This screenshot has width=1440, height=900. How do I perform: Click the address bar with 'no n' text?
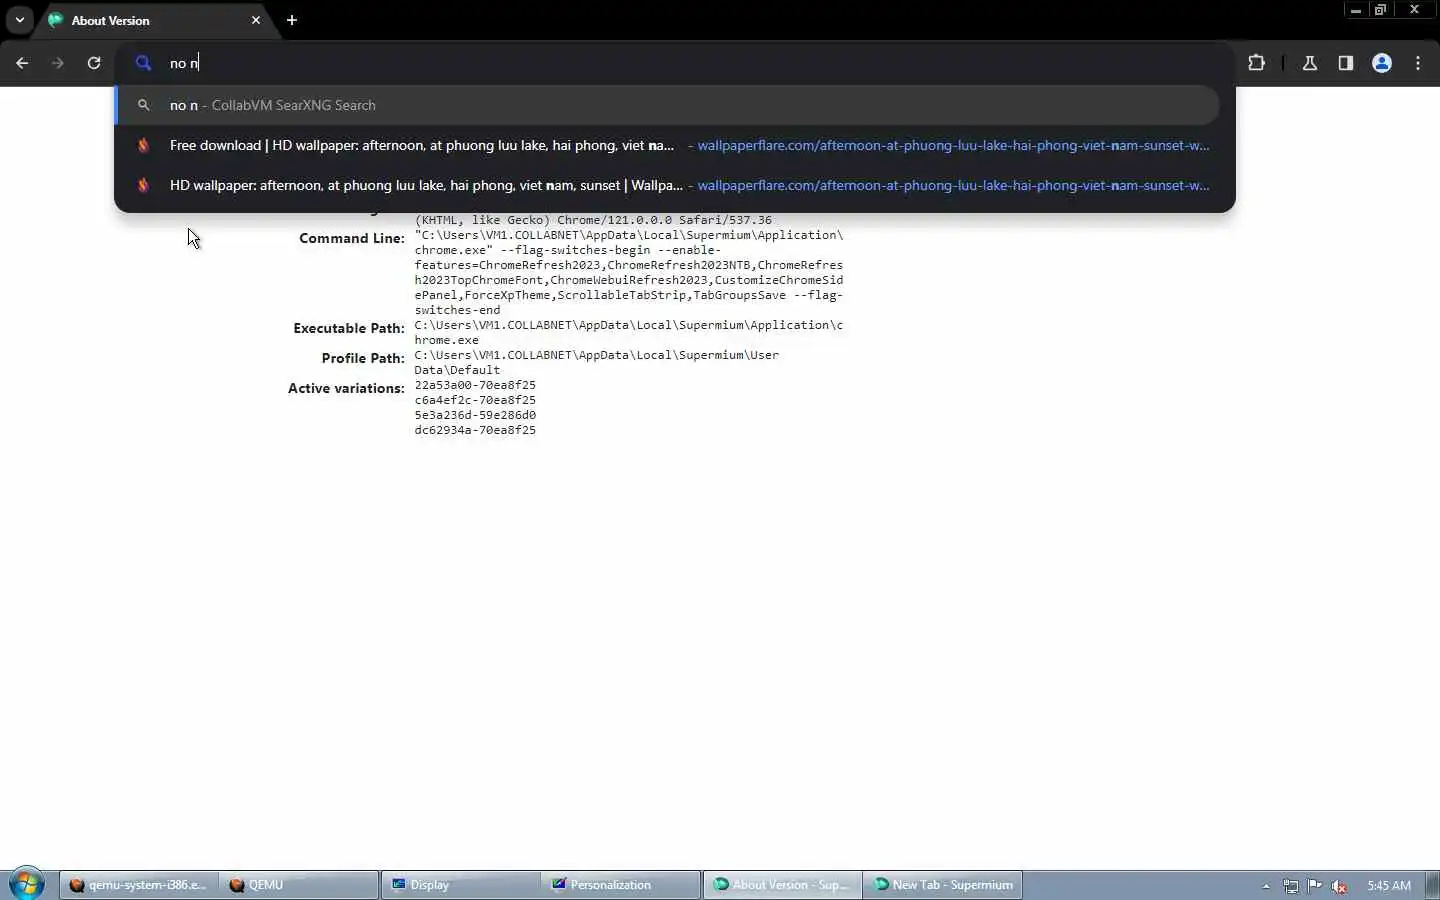click(x=675, y=63)
